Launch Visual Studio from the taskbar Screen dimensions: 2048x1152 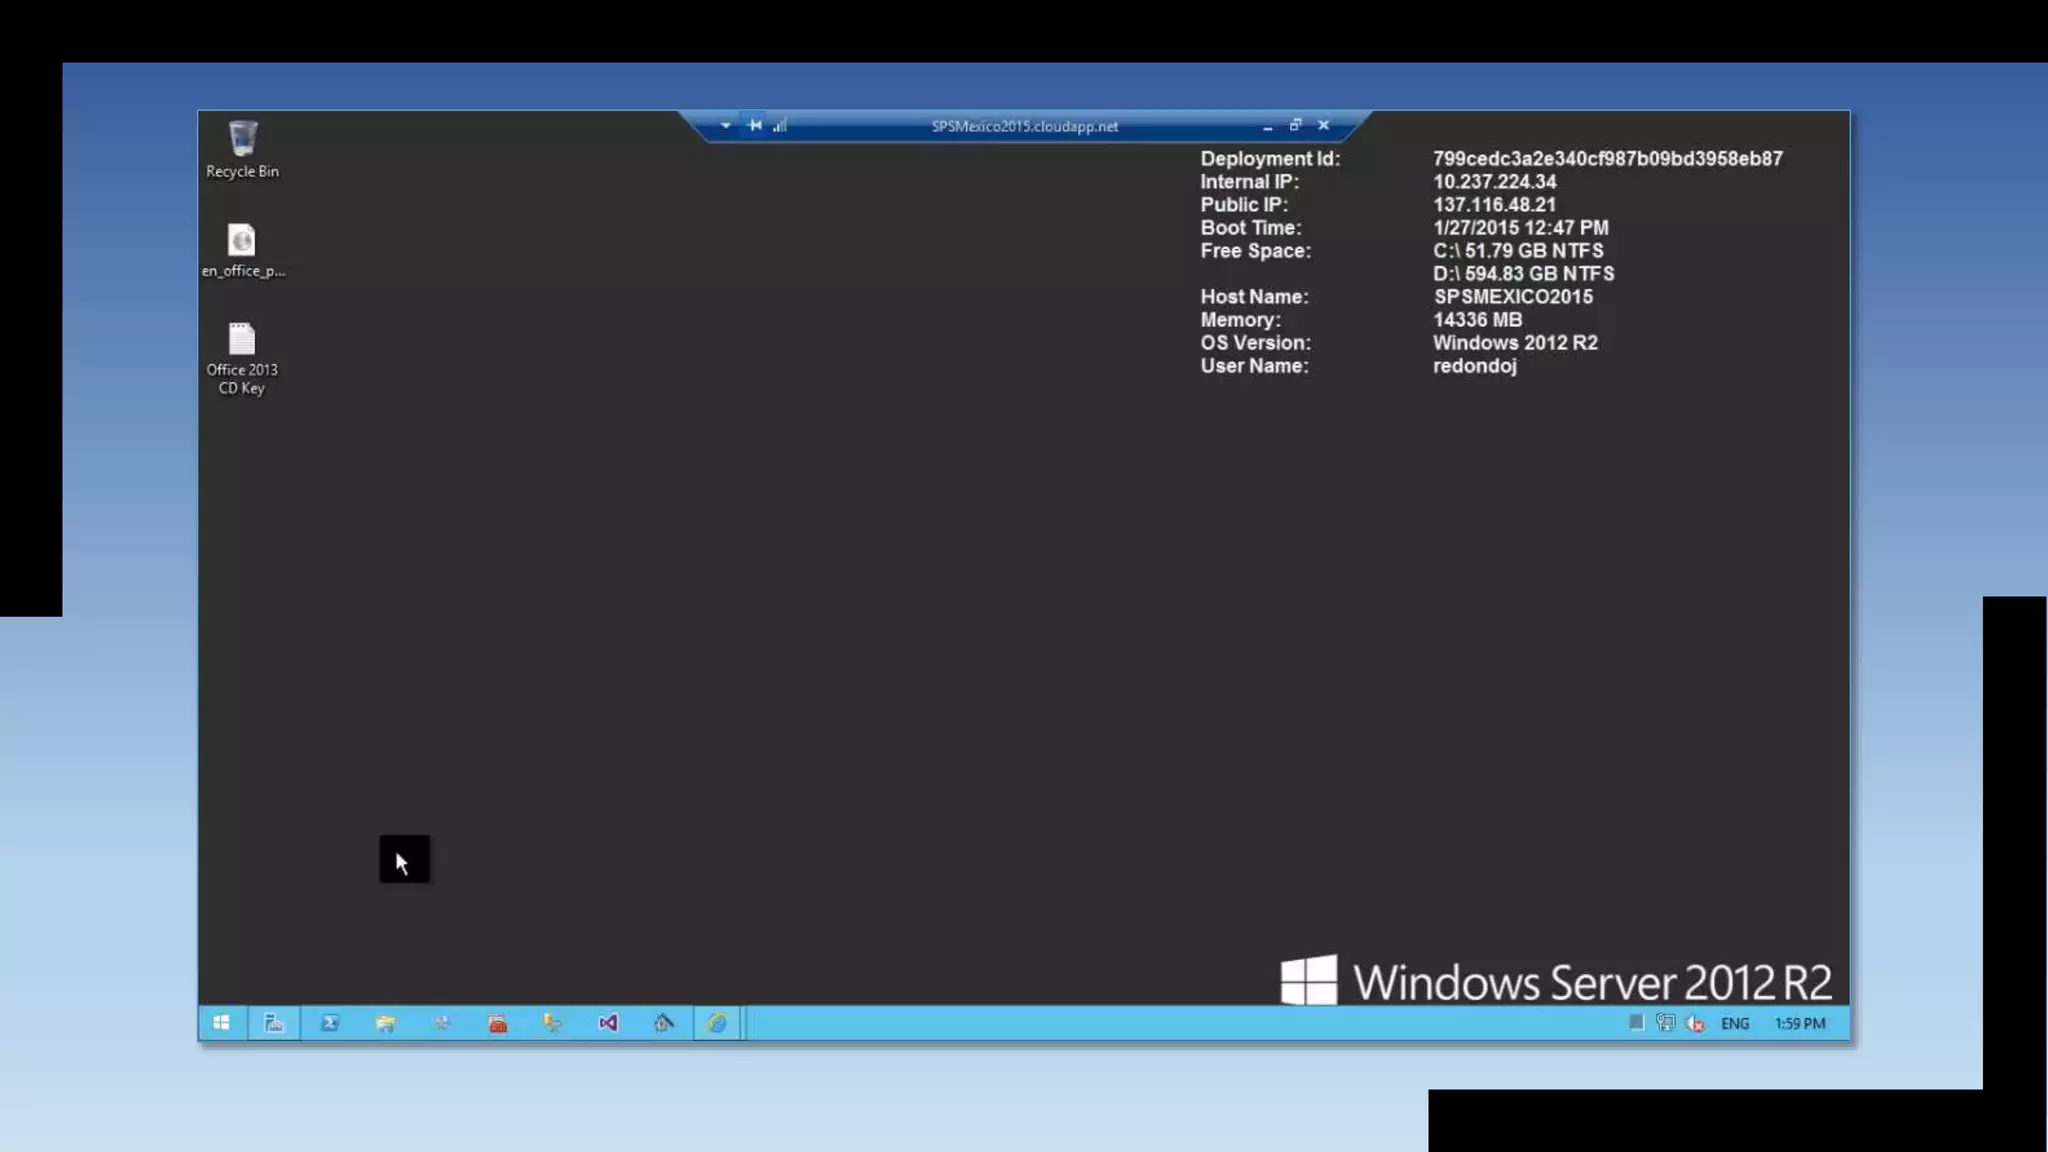608,1023
